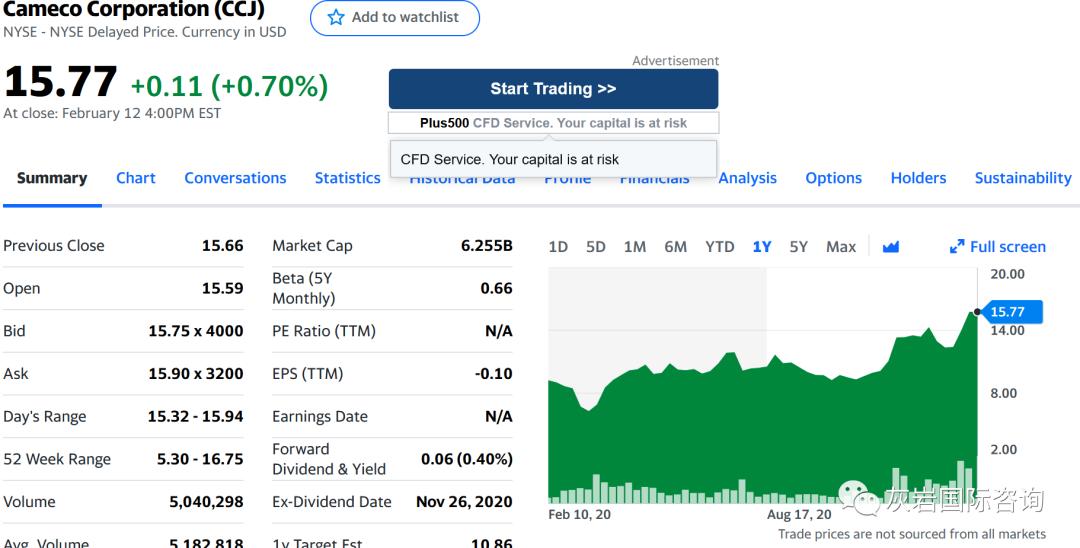Select the 5Y chart range
Viewport: 1080px width, 548px height.
[x=798, y=246]
